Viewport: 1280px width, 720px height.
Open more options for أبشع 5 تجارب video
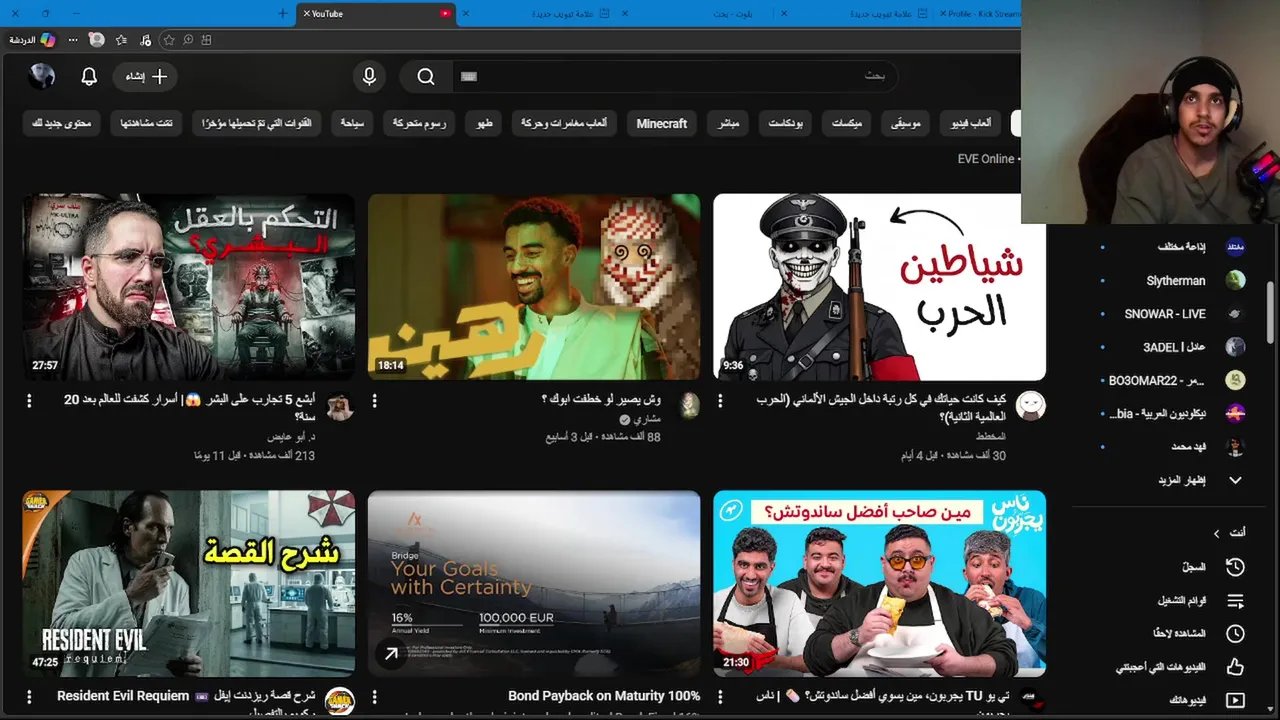(29, 400)
